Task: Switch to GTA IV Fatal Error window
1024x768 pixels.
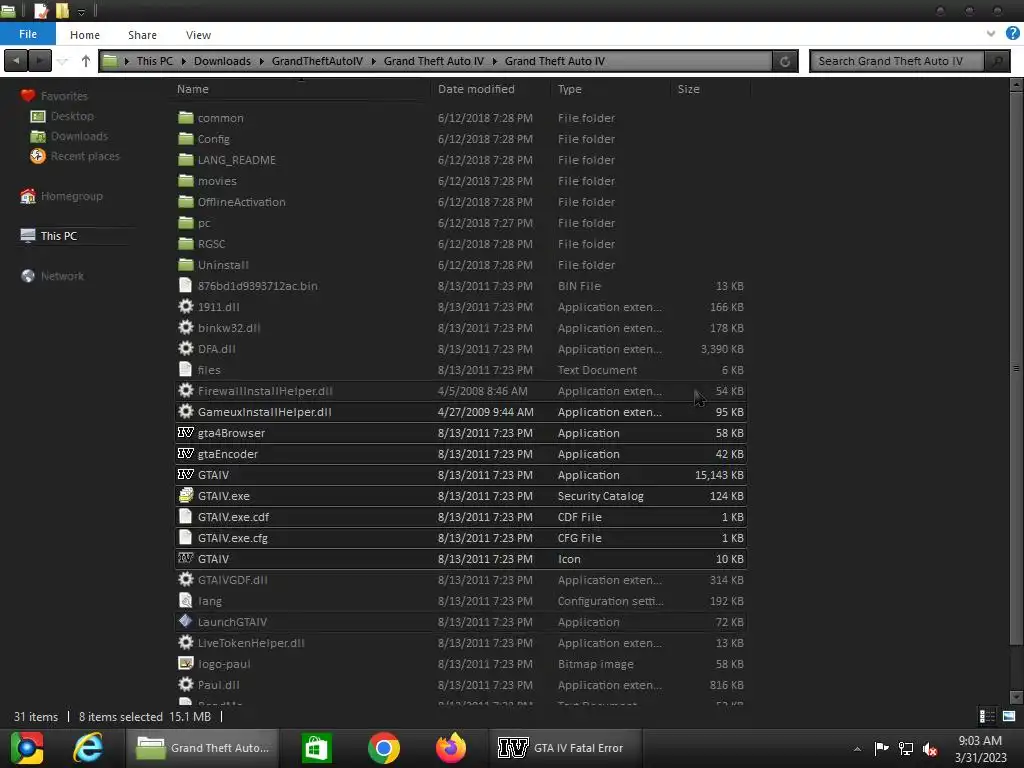Action: [566, 748]
